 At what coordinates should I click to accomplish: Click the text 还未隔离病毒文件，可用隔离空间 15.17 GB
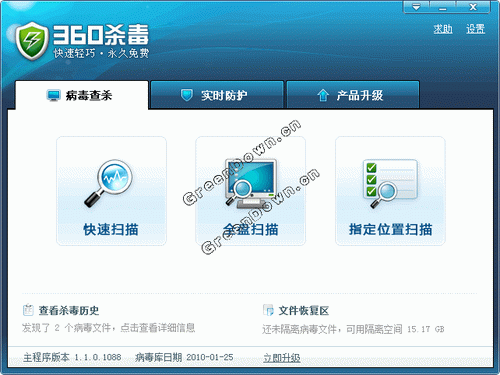pyautogui.click(x=353, y=329)
